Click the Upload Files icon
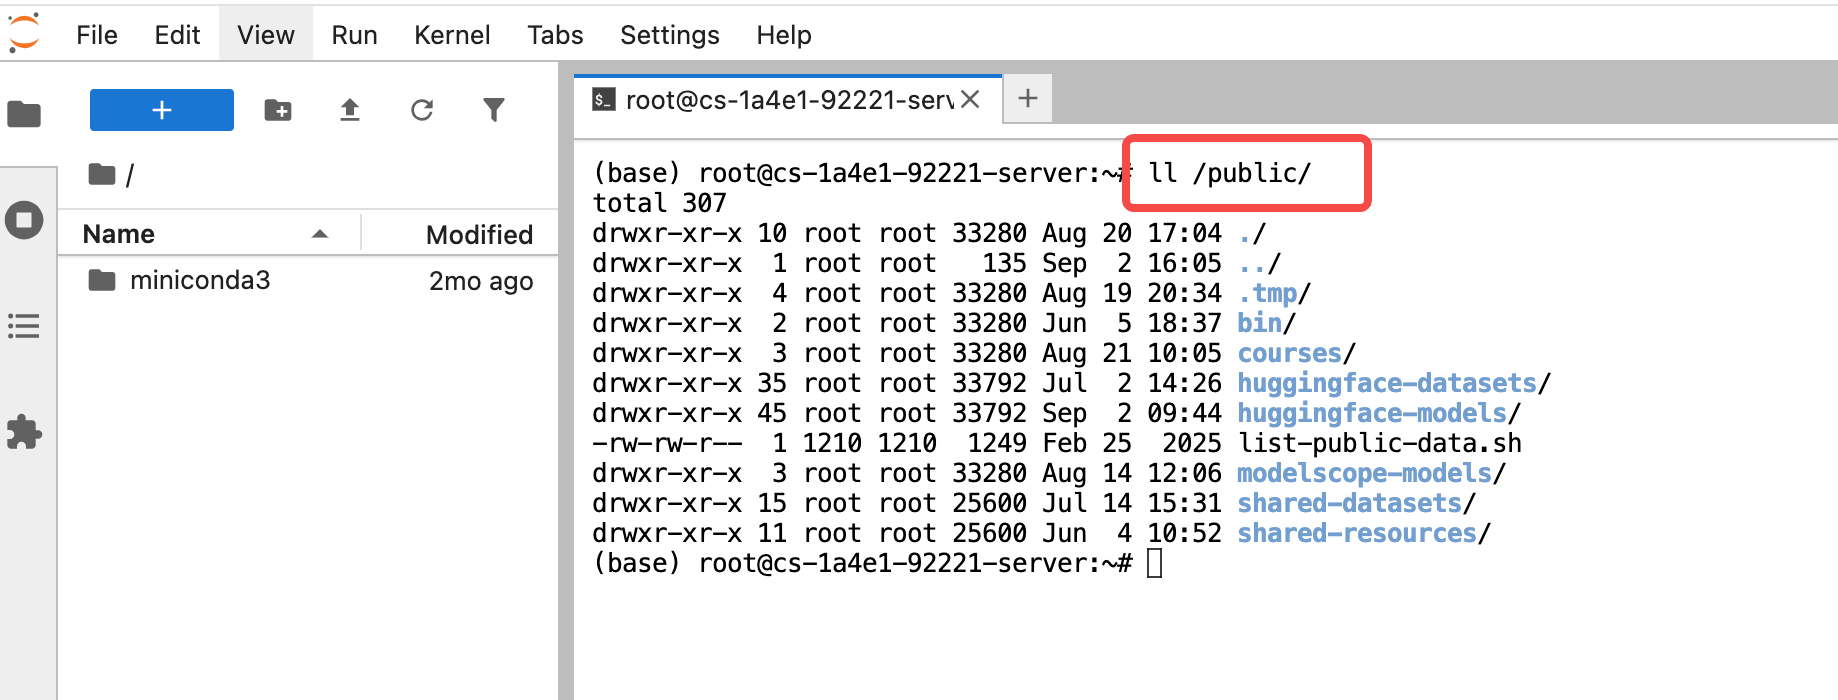The width and height of the screenshot is (1838, 700). click(350, 110)
